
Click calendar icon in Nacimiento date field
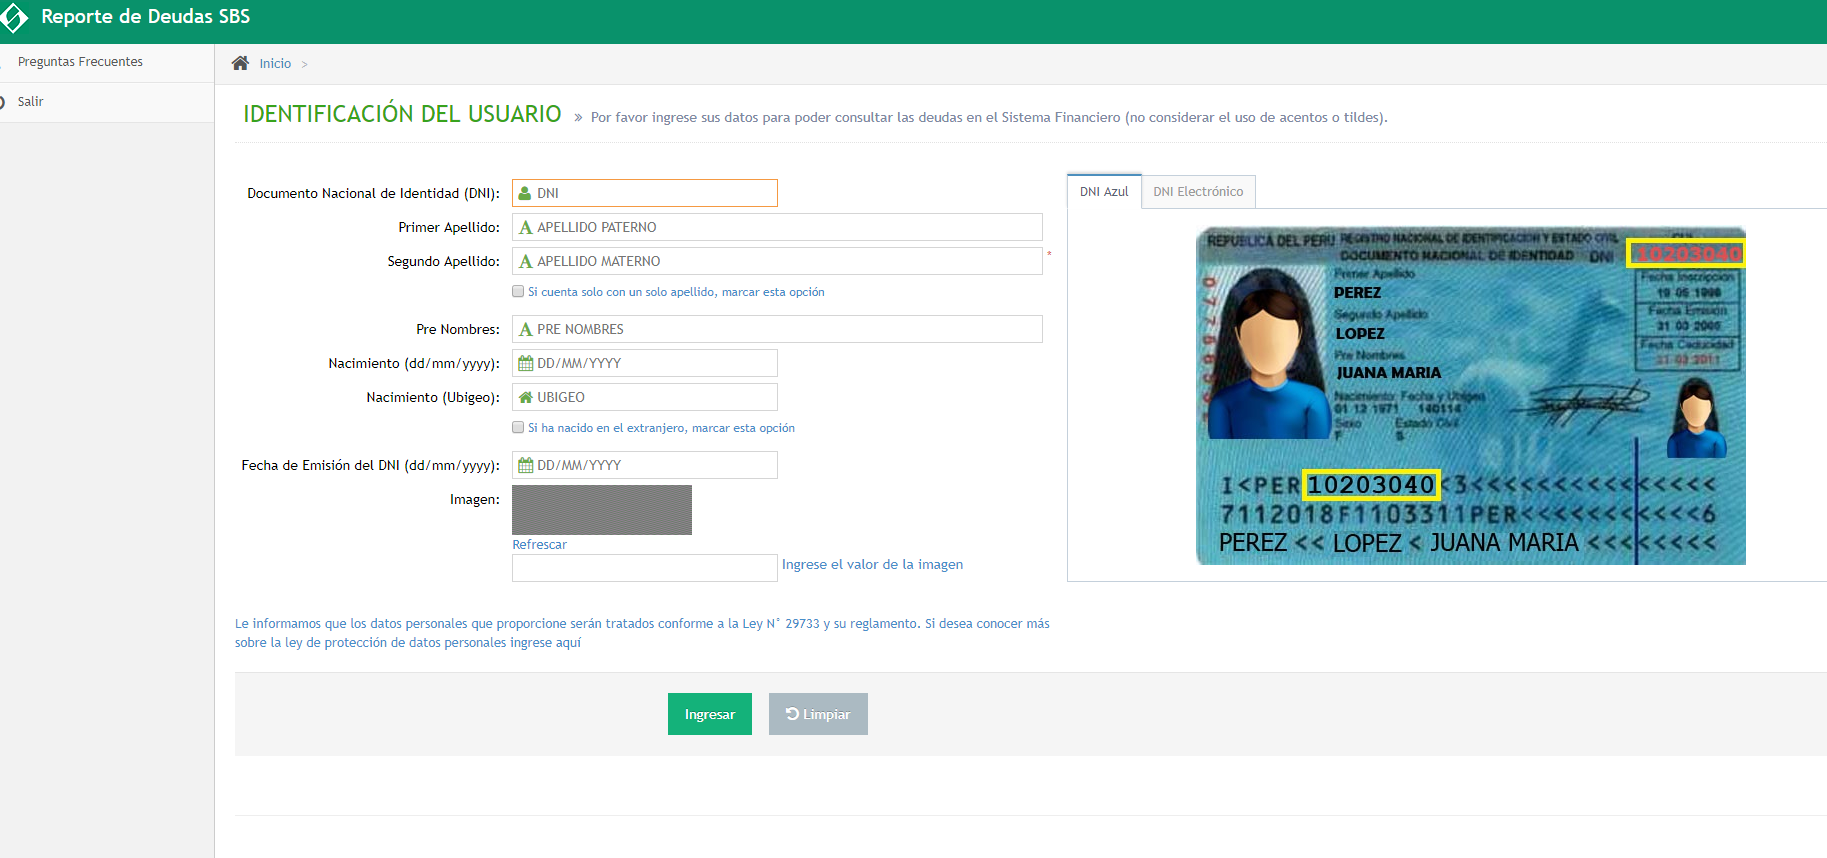pyautogui.click(x=525, y=363)
